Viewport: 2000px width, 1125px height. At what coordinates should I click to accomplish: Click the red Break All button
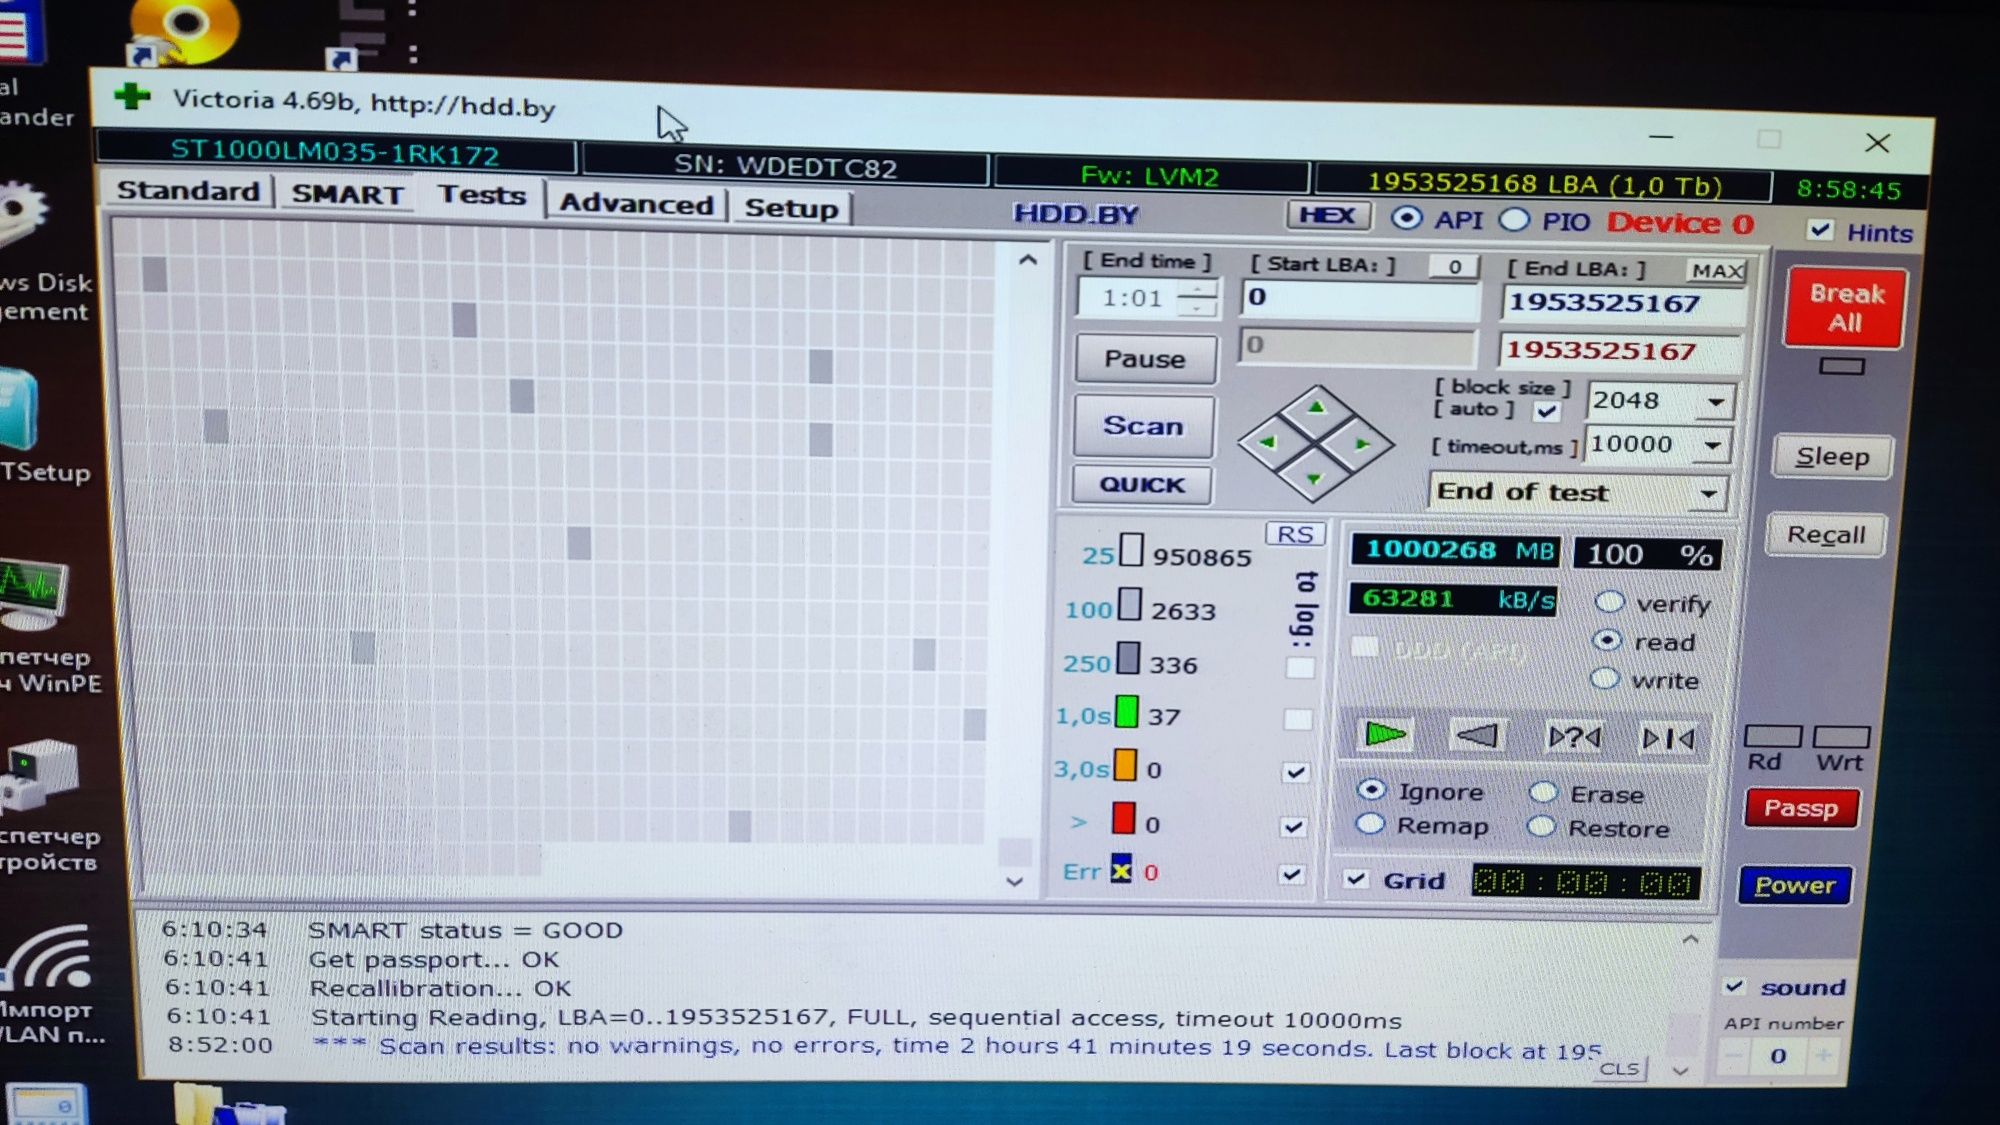[x=1845, y=307]
